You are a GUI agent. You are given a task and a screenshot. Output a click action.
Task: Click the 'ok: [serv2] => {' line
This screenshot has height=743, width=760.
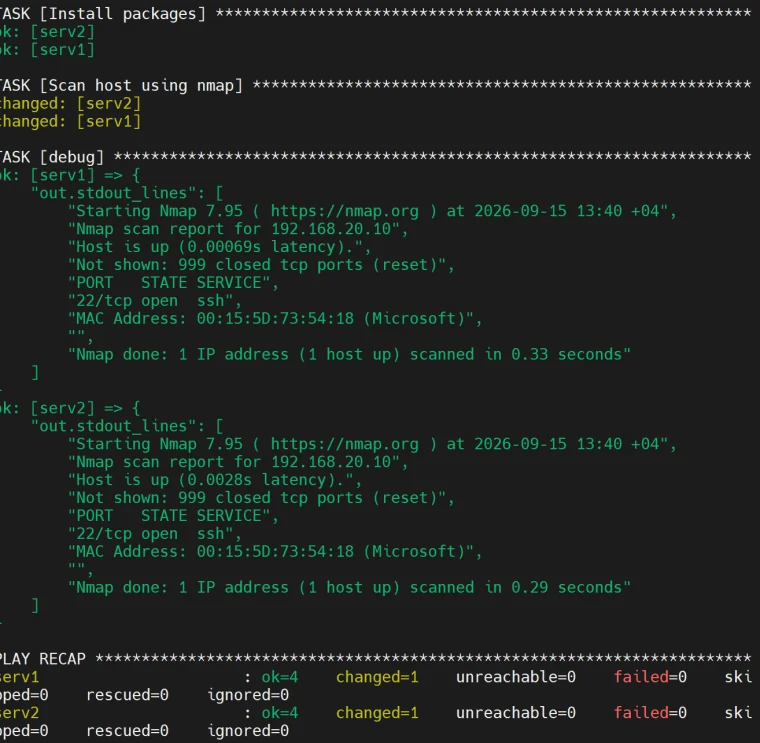click(70, 408)
